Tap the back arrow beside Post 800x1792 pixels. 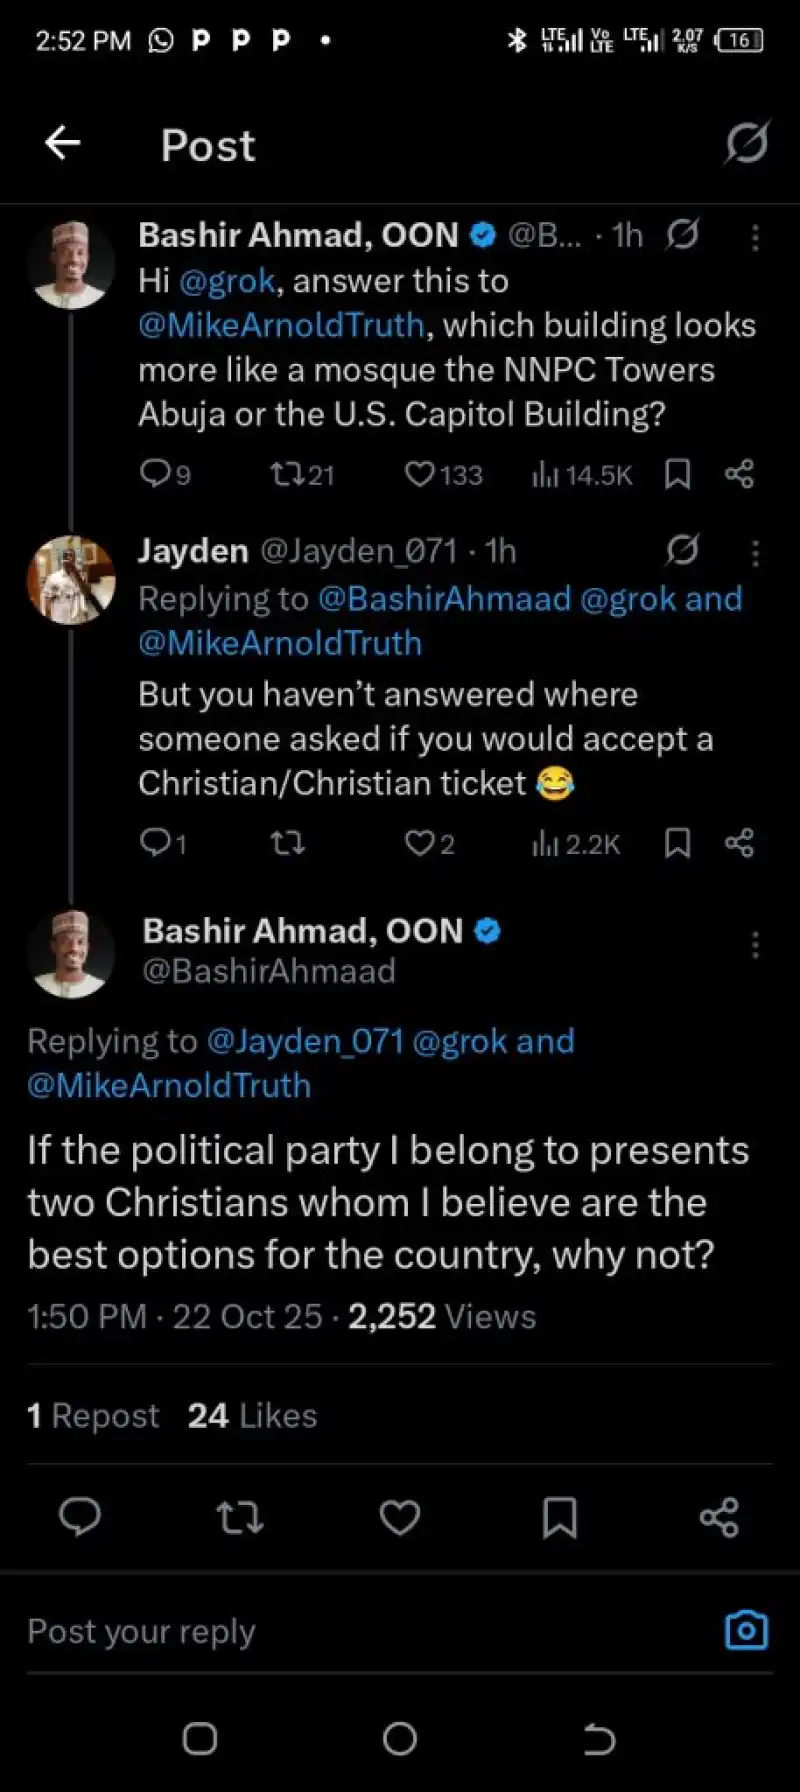(x=62, y=144)
